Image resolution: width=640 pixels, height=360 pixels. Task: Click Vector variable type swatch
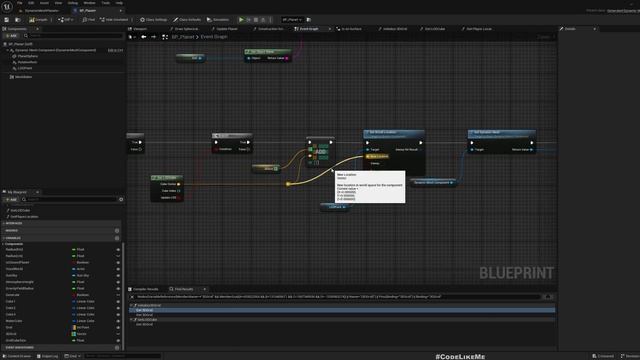[73, 334]
